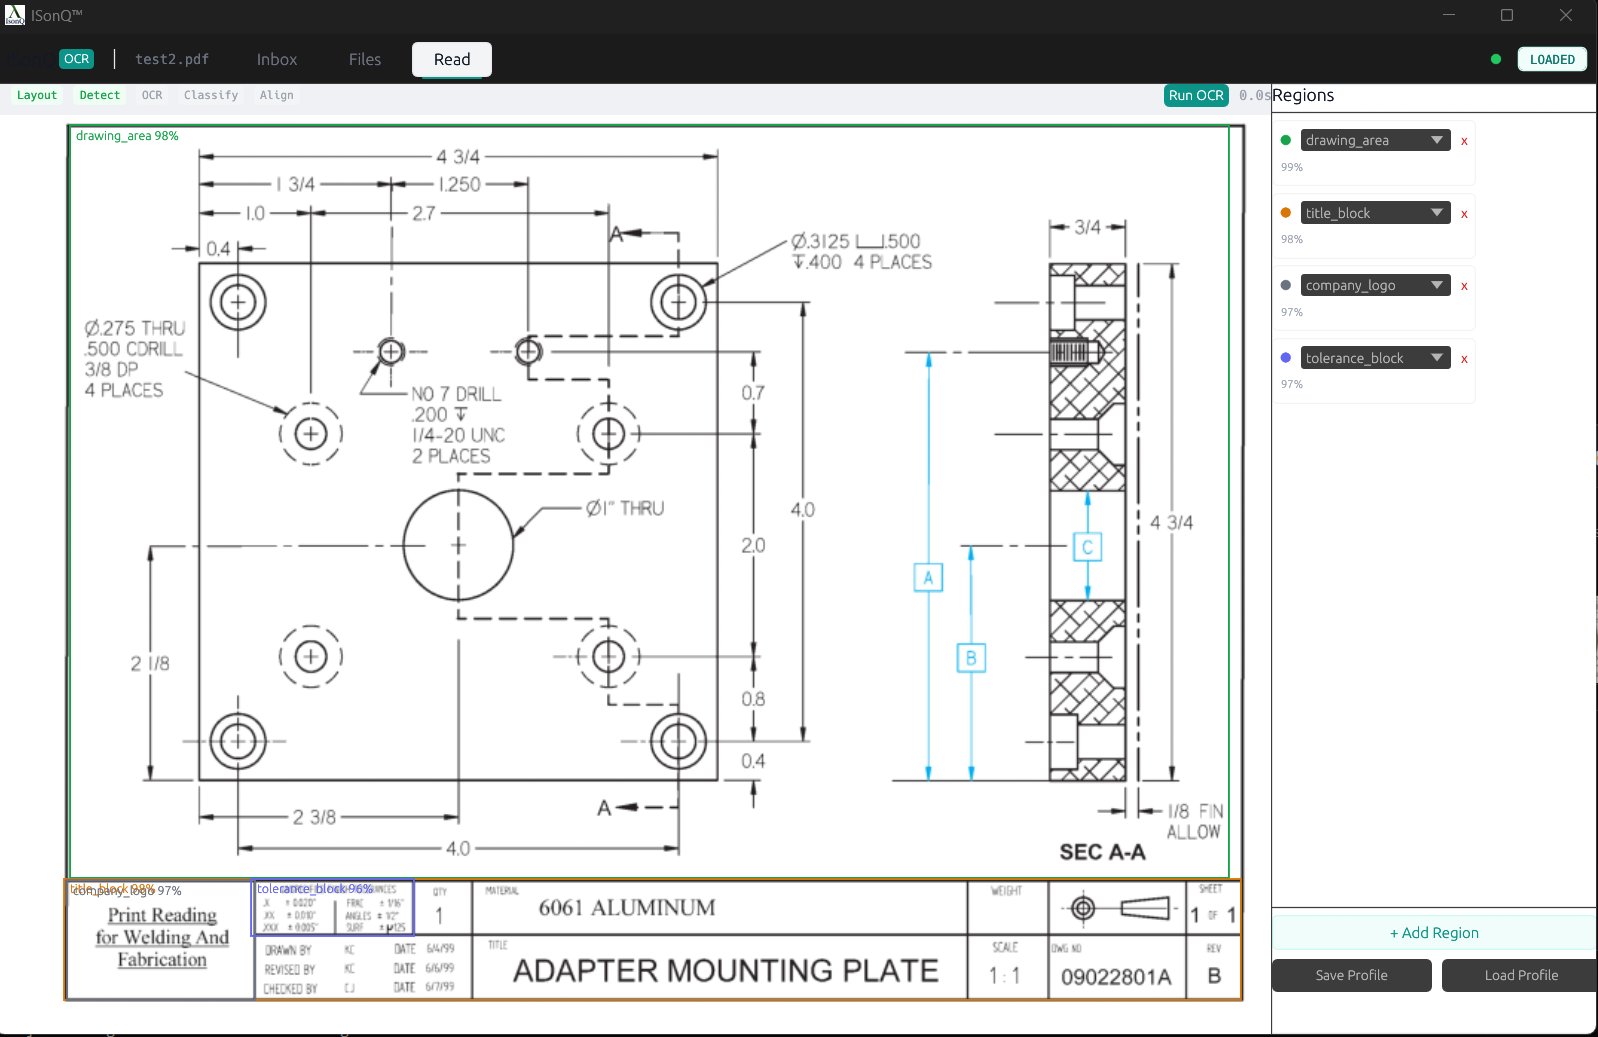This screenshot has width=1598, height=1037.
Task: Switch to the Inbox tab
Action: click(276, 59)
